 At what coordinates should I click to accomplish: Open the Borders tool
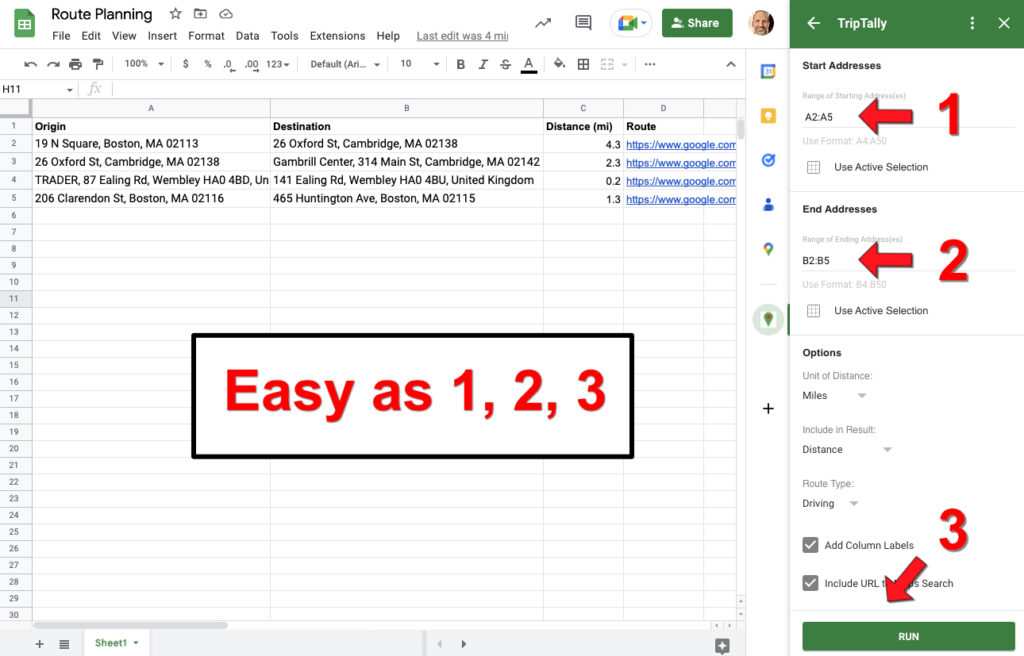(583, 63)
